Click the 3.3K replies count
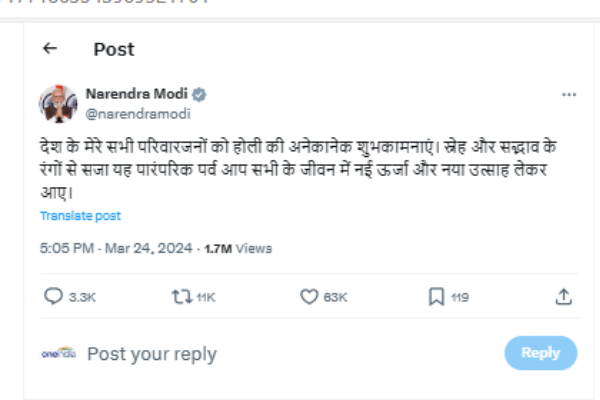This screenshot has width=600, height=400. pos(80,296)
